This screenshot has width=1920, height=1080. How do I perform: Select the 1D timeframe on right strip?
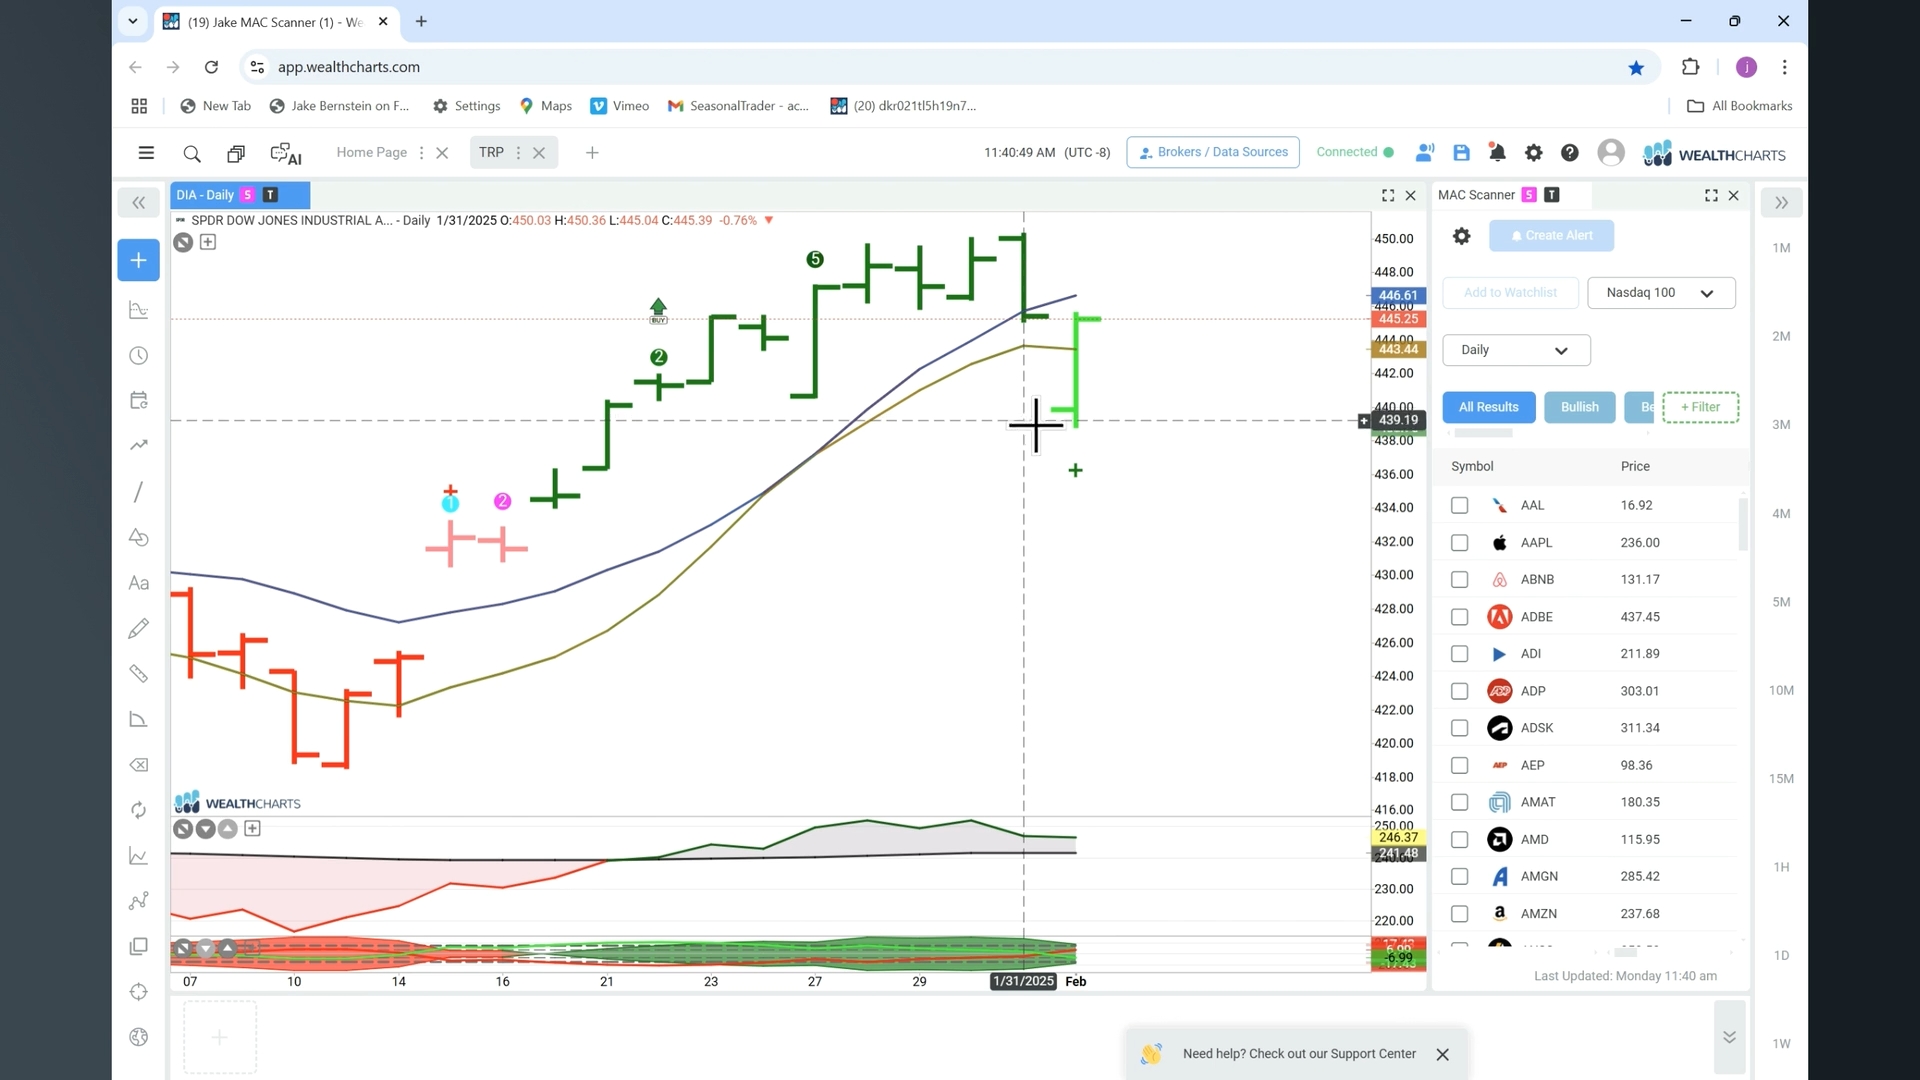tap(1781, 956)
